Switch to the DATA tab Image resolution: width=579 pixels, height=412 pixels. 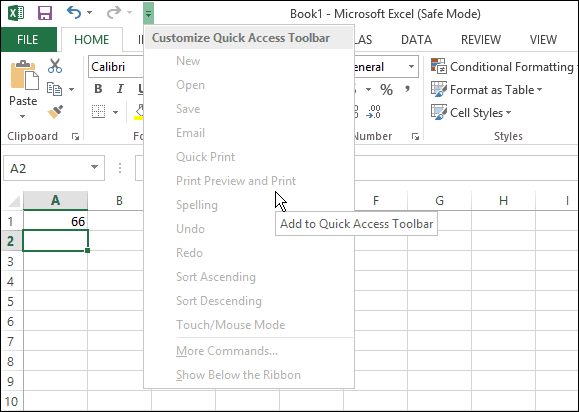coord(416,40)
